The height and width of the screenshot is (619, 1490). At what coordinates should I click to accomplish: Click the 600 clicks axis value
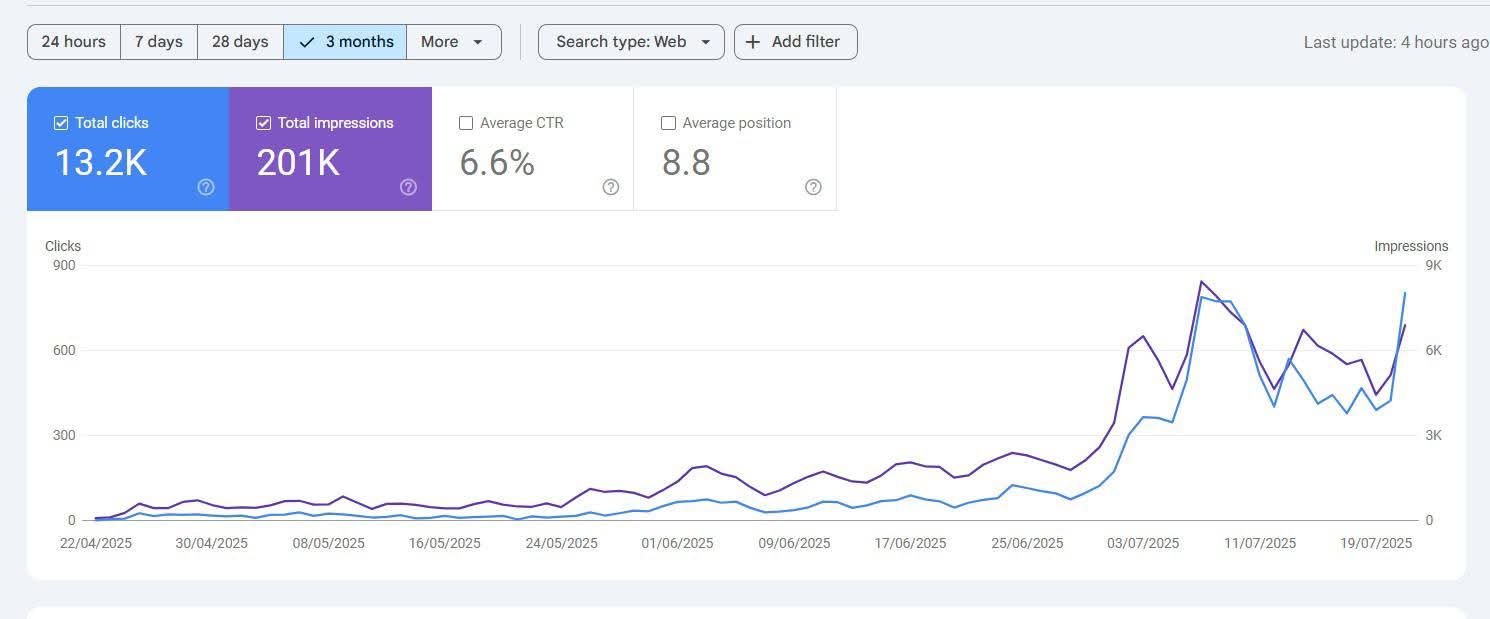point(63,350)
